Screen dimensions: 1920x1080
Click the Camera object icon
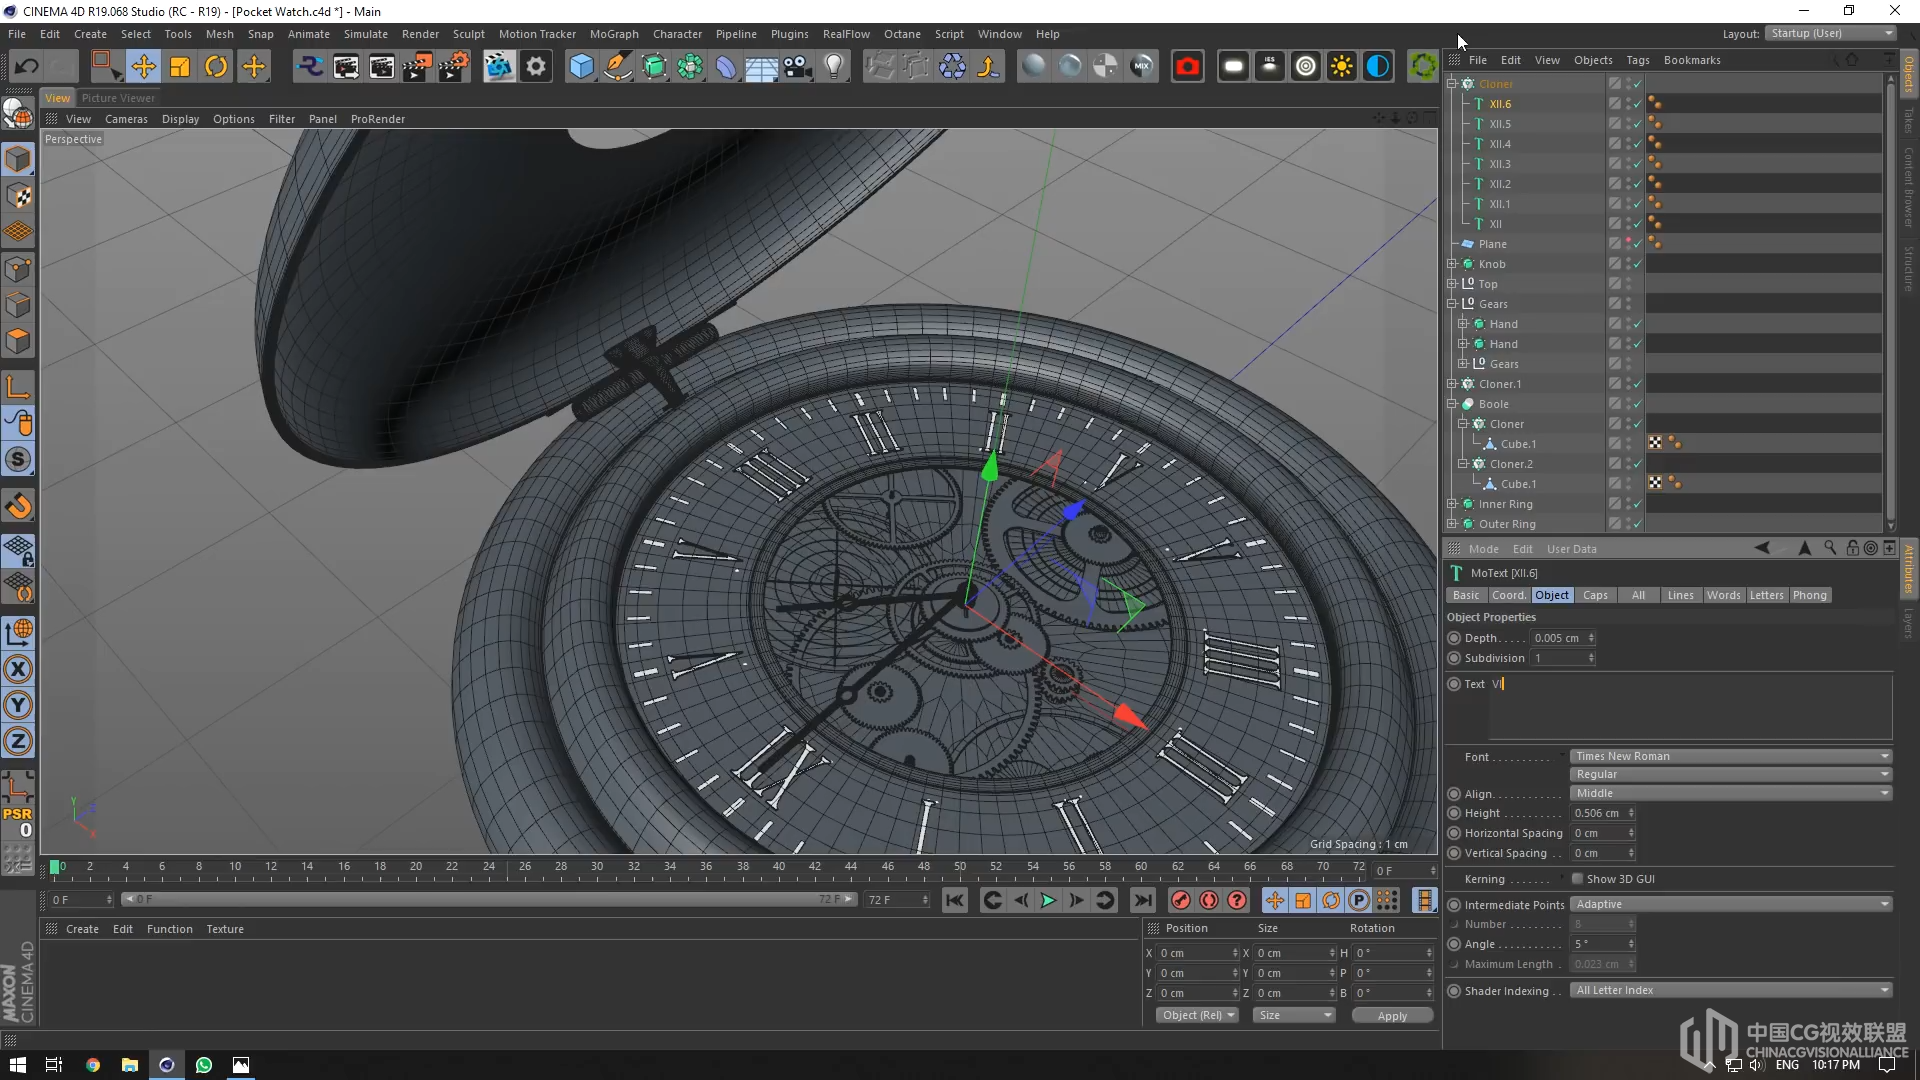point(797,67)
